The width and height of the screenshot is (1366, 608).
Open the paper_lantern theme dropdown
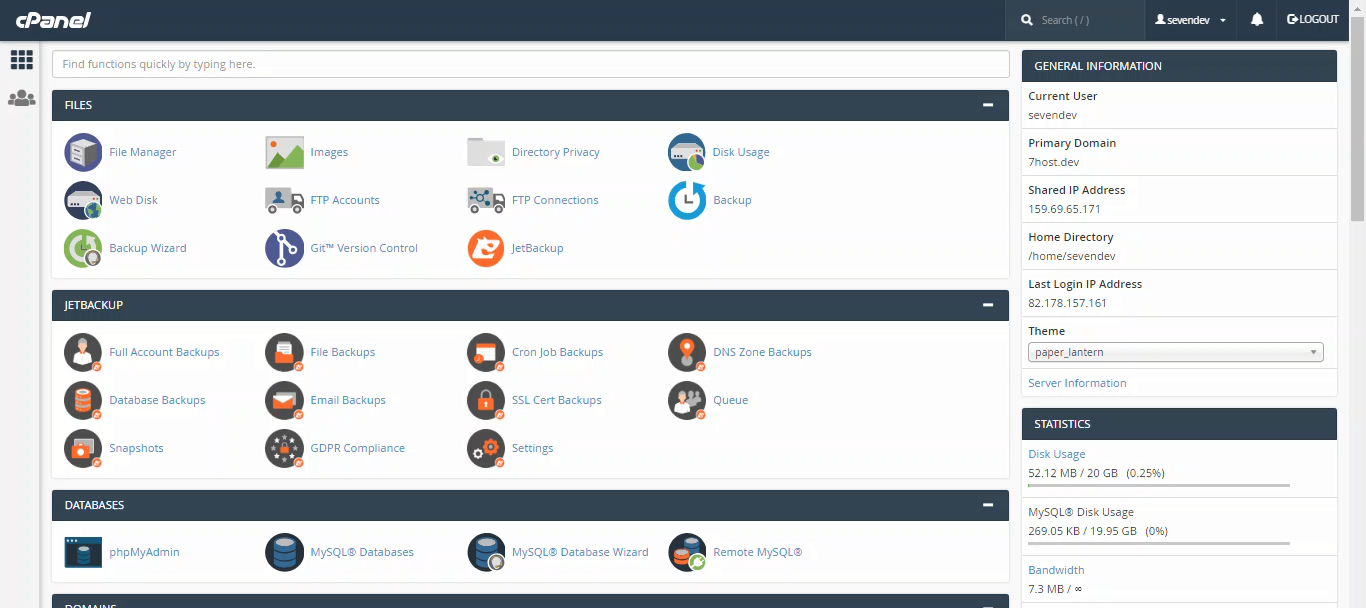1176,352
